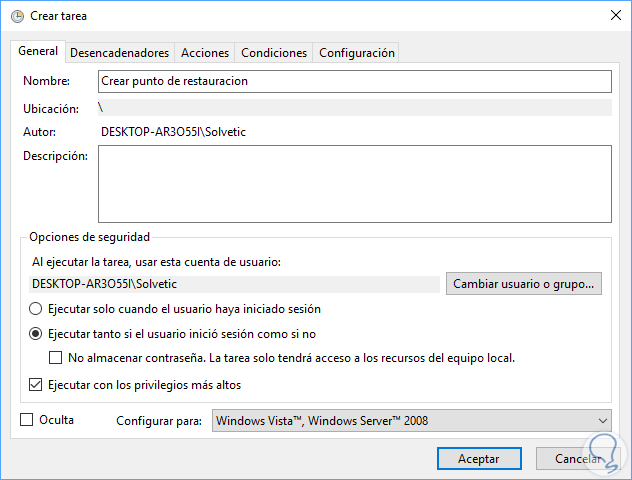
Task: Check the Oculta checkbox
Action: point(27,421)
